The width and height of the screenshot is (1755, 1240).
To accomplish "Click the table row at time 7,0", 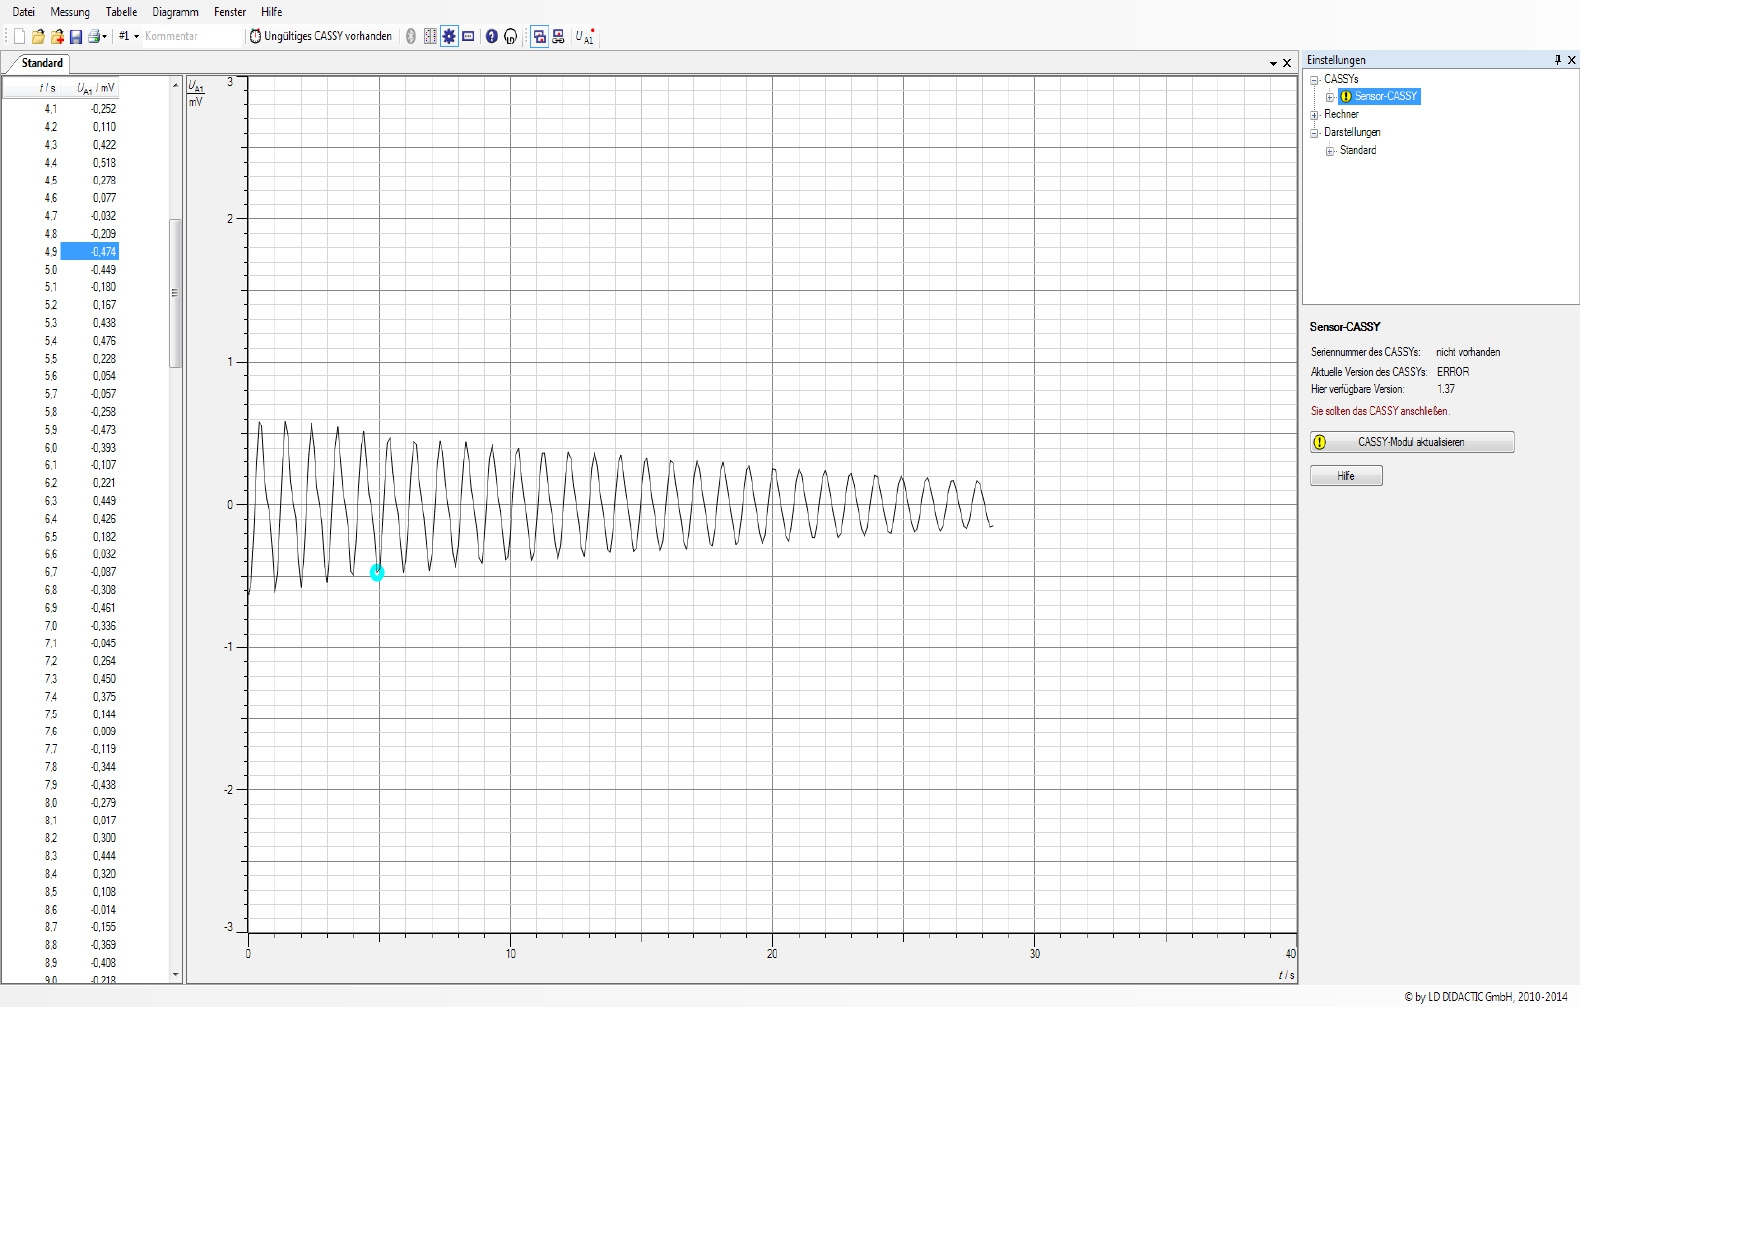I will pyautogui.click(x=61, y=626).
